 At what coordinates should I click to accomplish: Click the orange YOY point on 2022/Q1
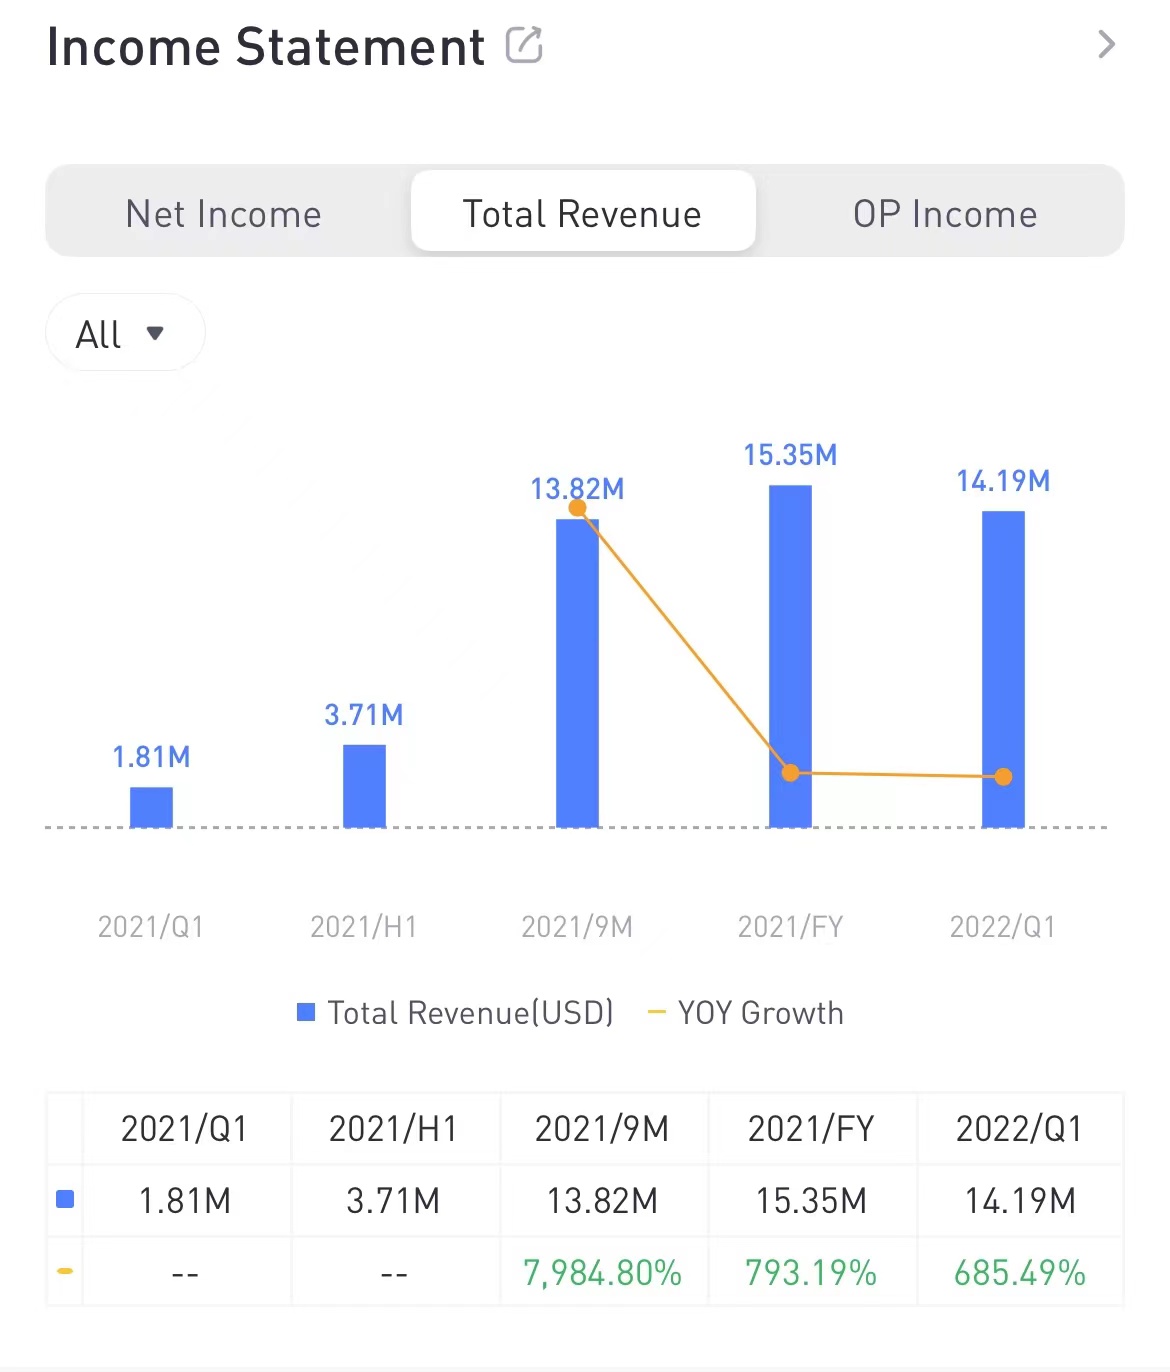1003,777
